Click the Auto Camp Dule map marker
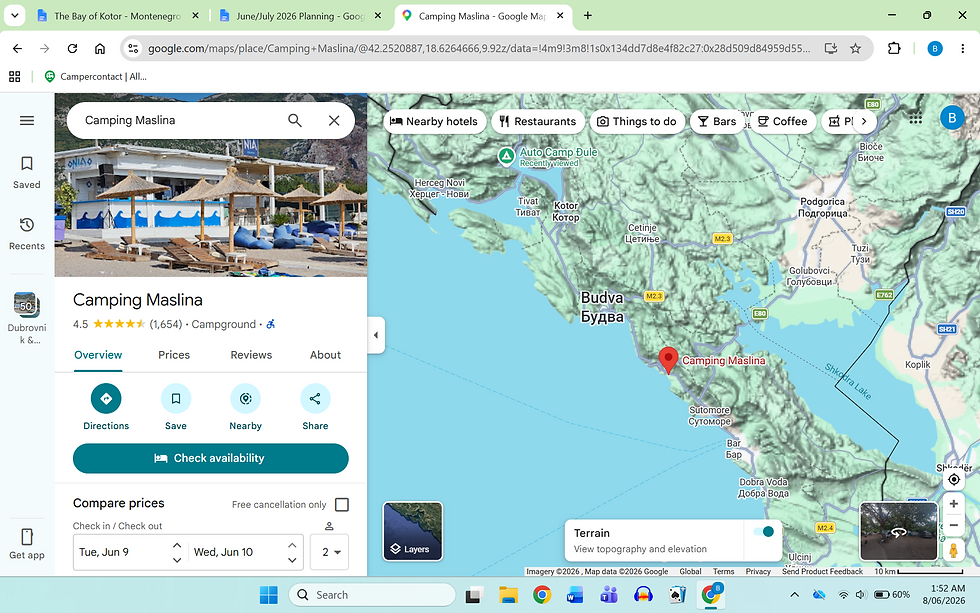980x613 pixels. click(x=506, y=156)
